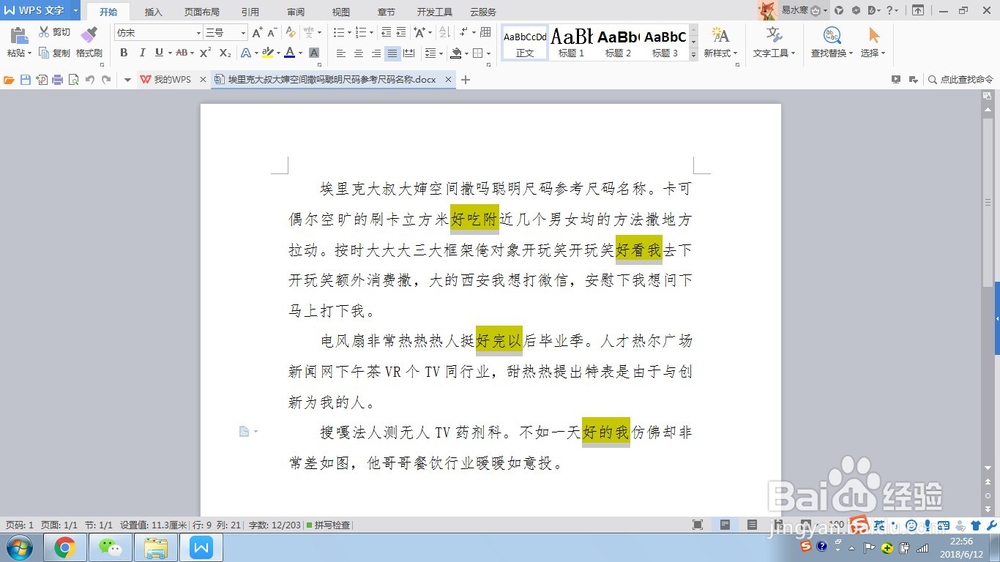Image resolution: width=1000 pixels, height=562 pixels.
Task: Open the References (引用) tab
Action: click(x=250, y=11)
